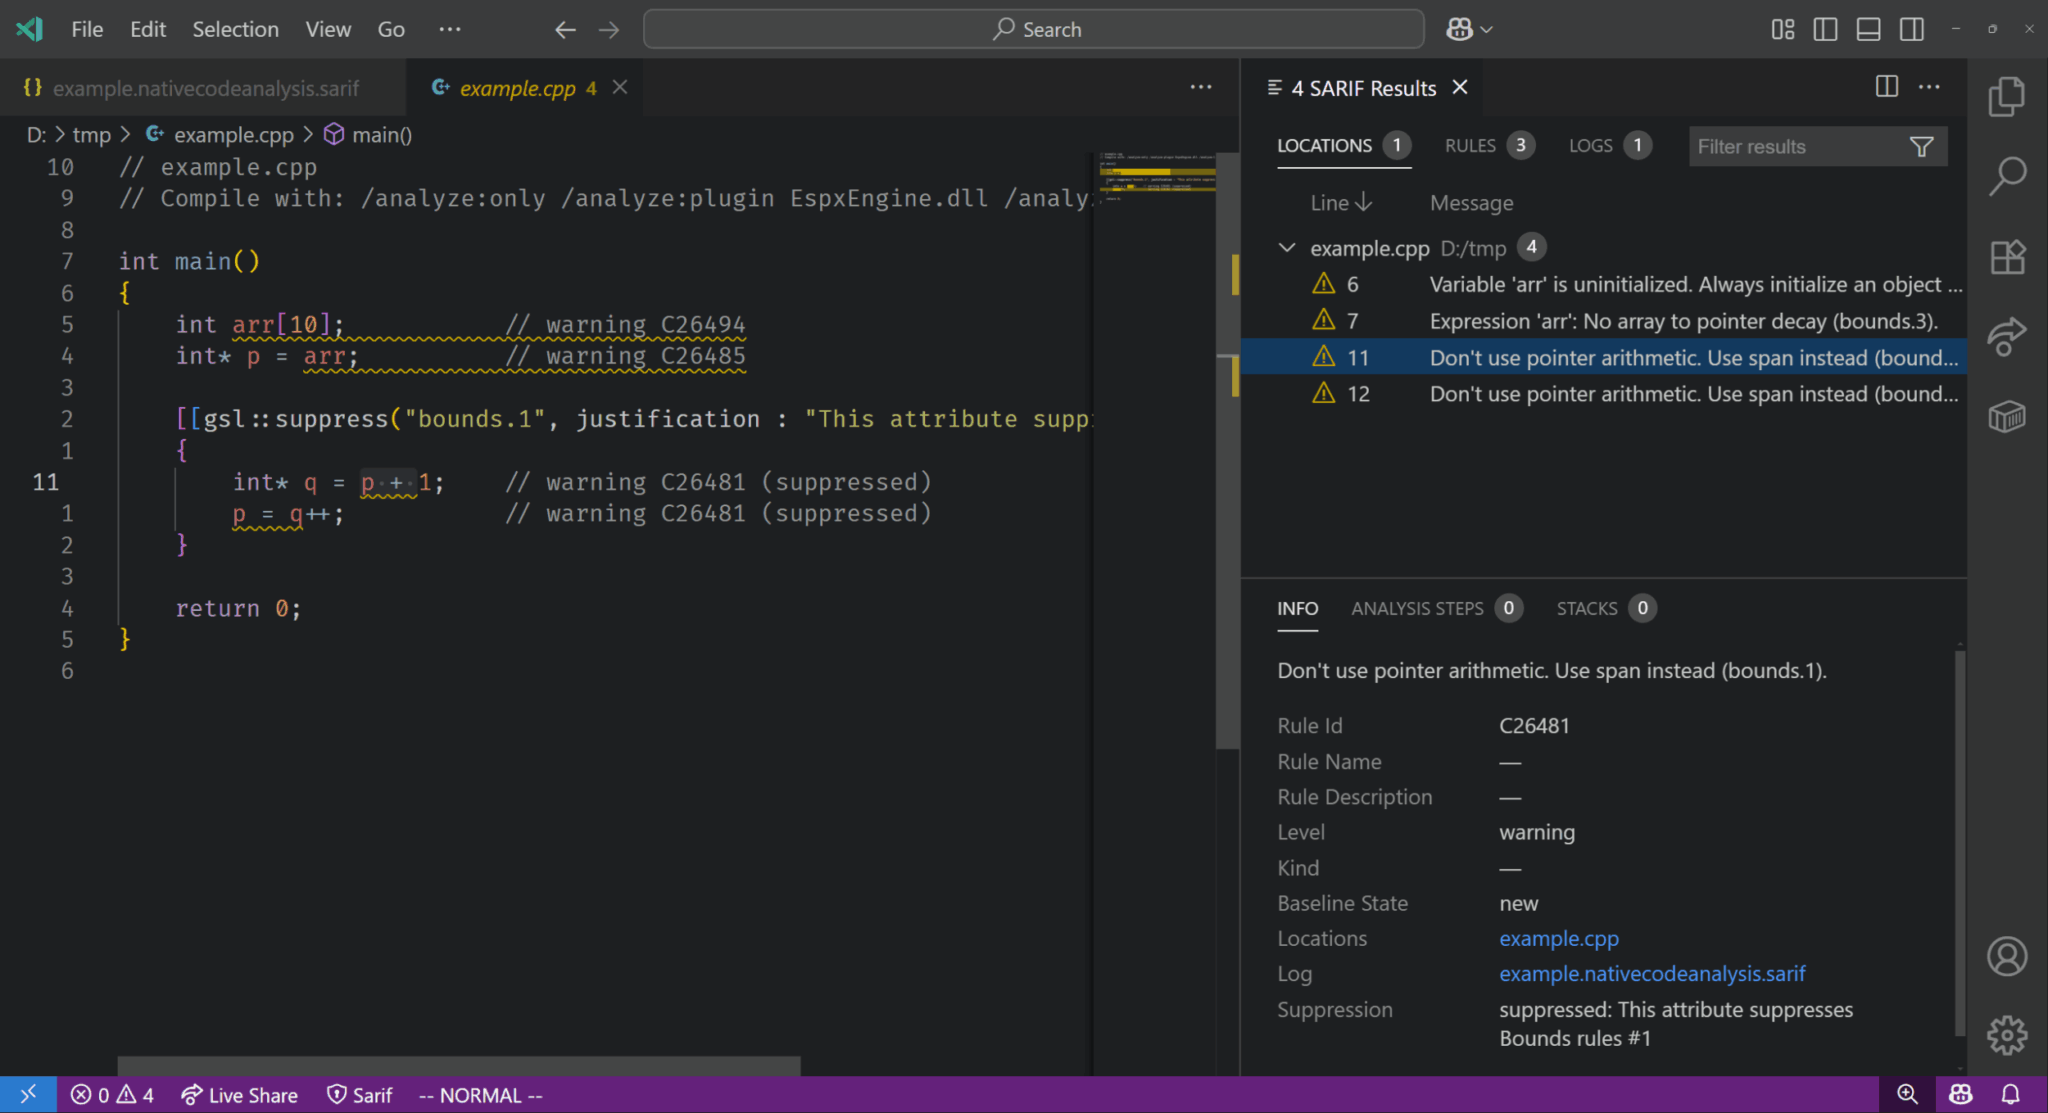Image resolution: width=2048 pixels, height=1113 pixels.
Task: Open the main() breadcrumb dropdown
Action: (x=380, y=133)
